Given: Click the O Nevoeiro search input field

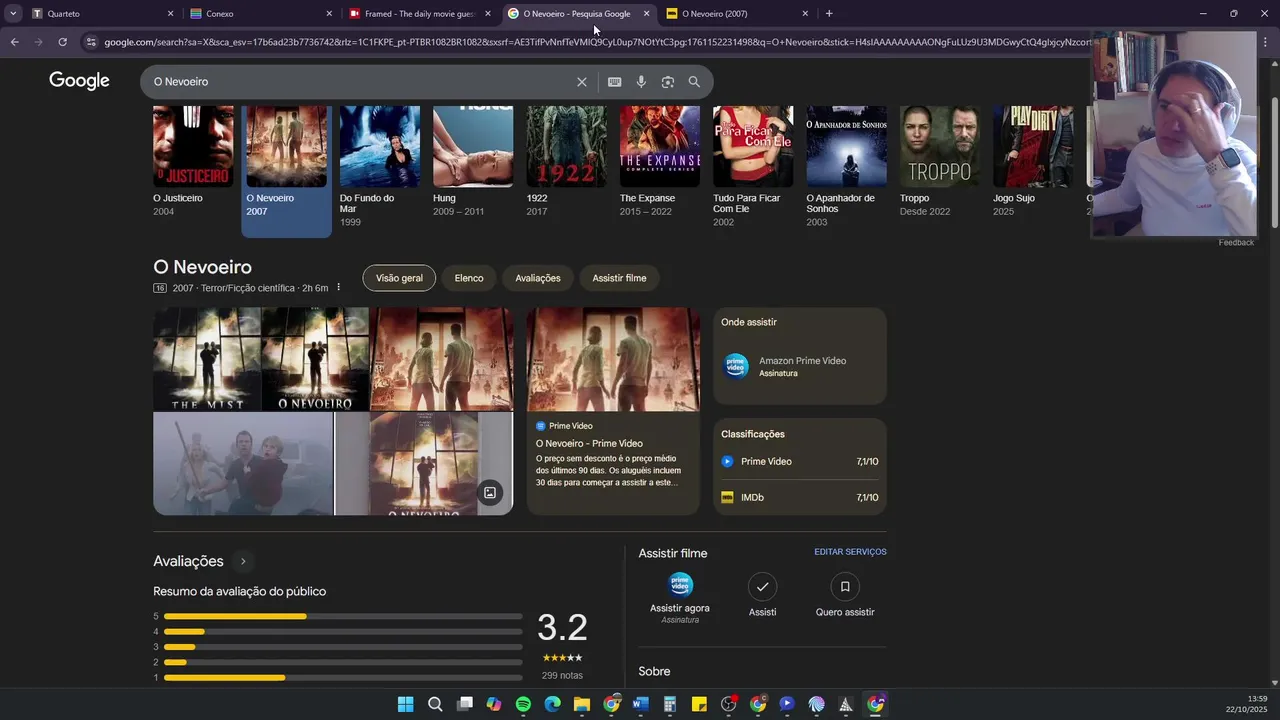Looking at the screenshot, I should coord(360,82).
